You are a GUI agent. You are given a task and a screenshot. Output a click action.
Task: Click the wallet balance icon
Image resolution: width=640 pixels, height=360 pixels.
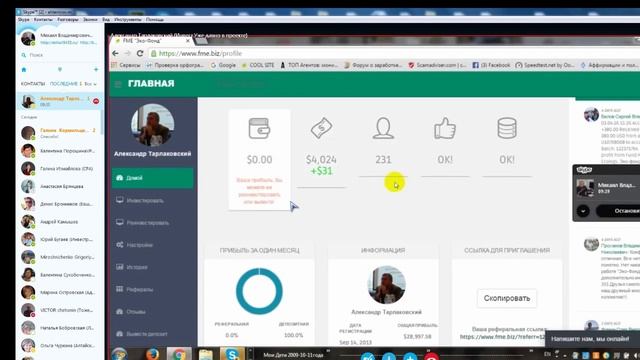pos(260,128)
